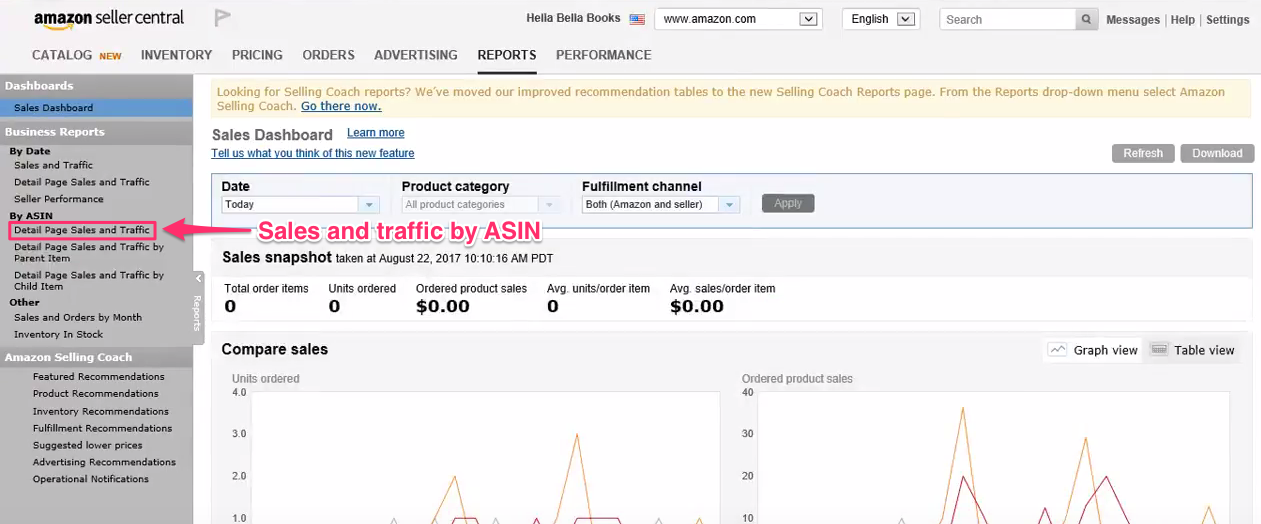Image resolution: width=1261 pixels, height=524 pixels.
Task: Click the Go there now link
Action: tap(341, 106)
